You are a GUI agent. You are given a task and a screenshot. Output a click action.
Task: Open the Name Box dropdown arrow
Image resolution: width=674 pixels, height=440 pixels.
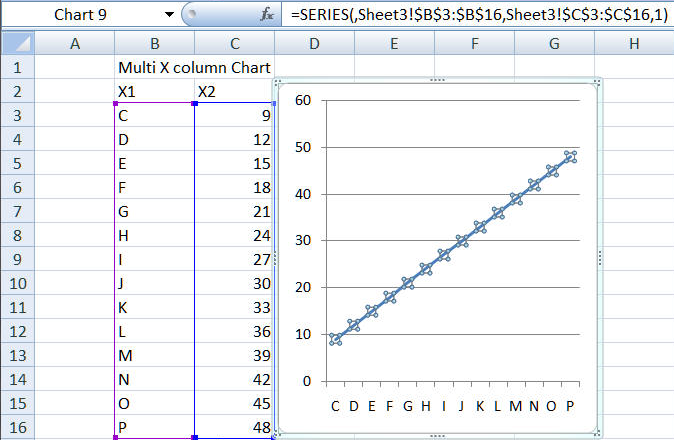167,15
